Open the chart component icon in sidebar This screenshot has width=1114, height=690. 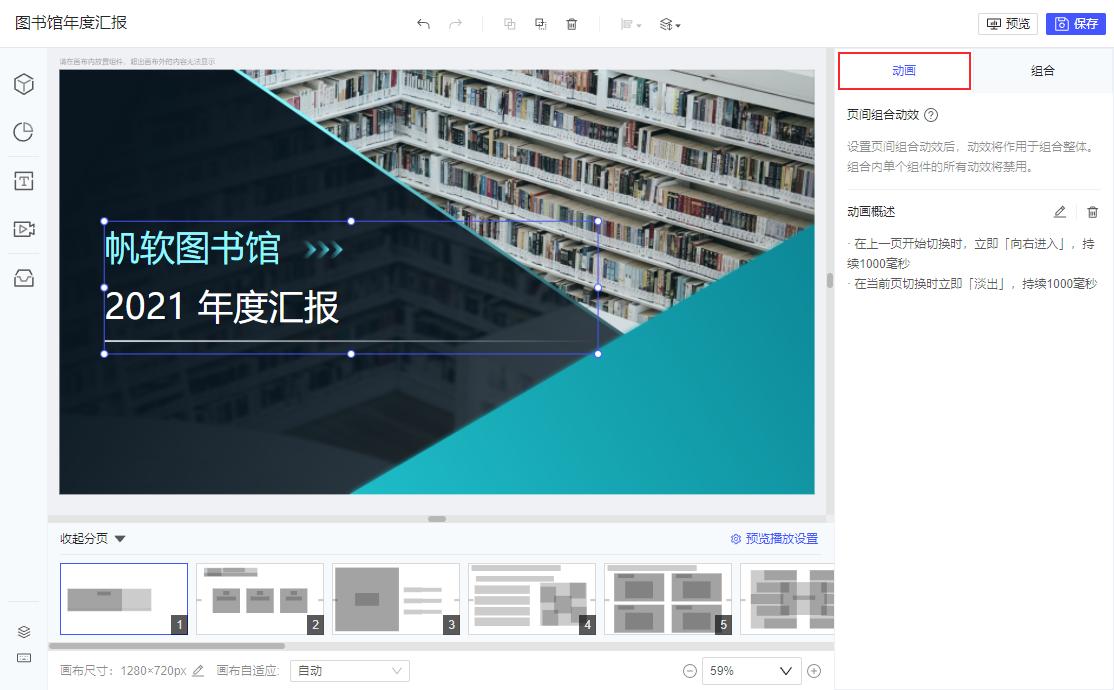click(x=24, y=131)
